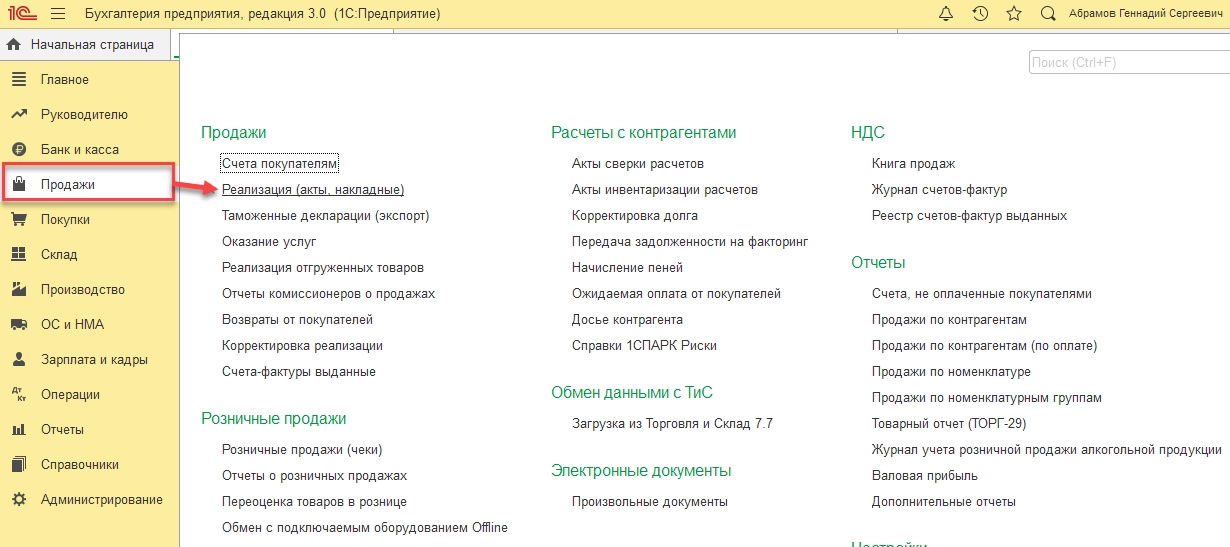Open Реализация (акты, накладные)
Screen dimensions: 1230x547
tap(313, 189)
